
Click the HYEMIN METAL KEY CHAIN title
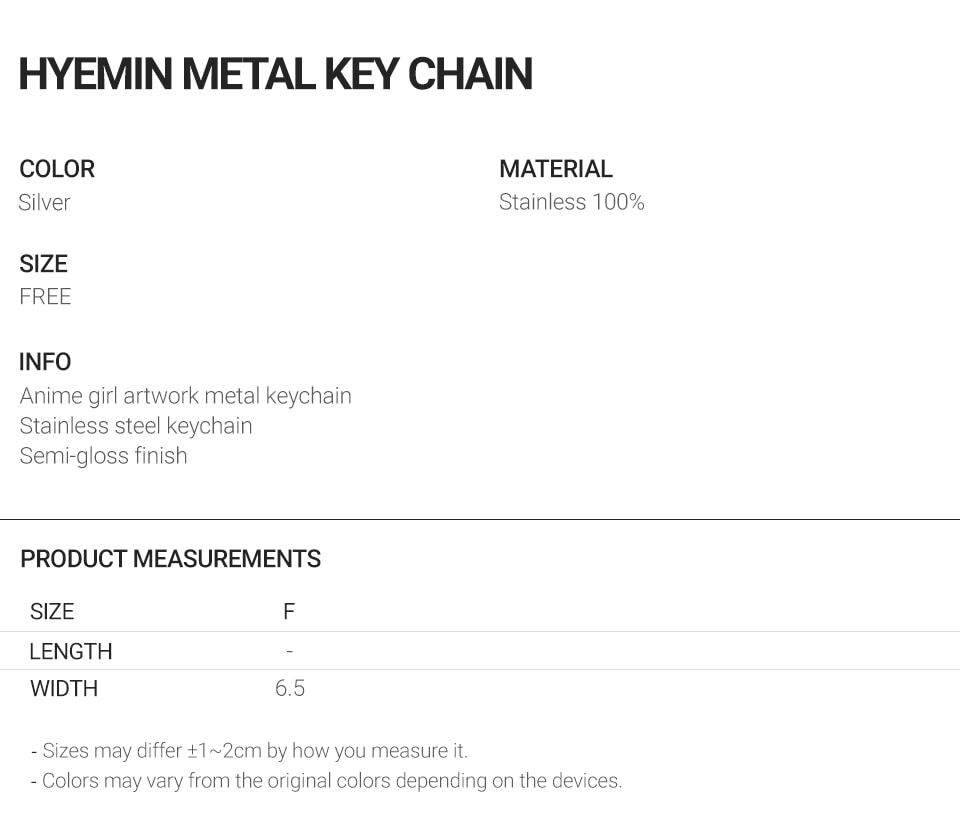(x=276, y=74)
